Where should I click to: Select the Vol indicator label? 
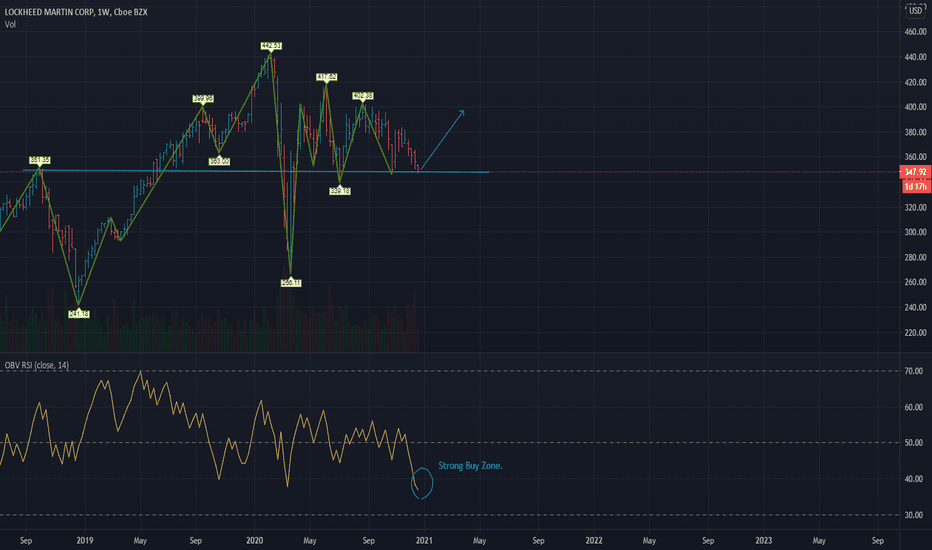tap(10, 24)
